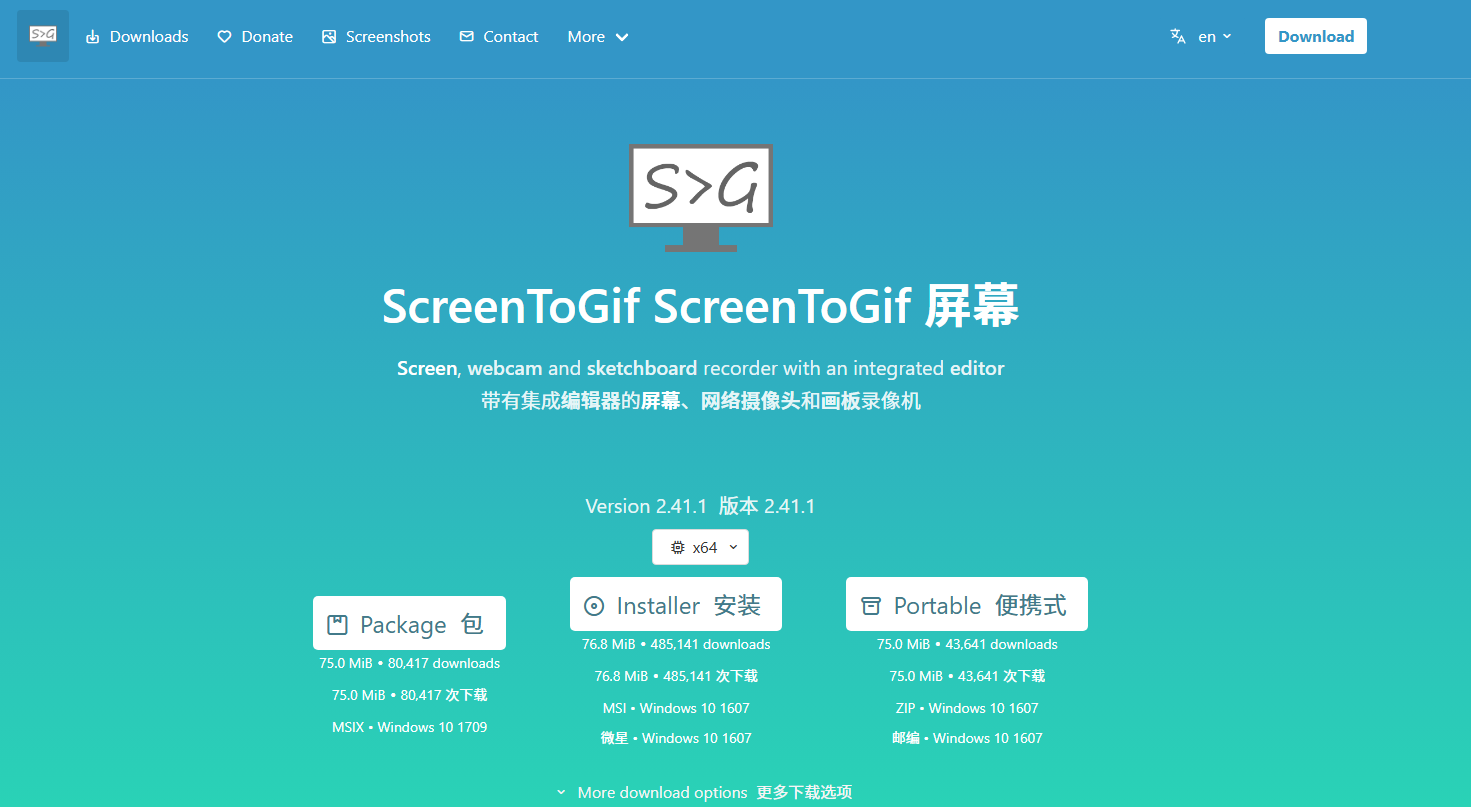Click the package icon on Package button
The image size is (1471, 807).
click(337, 625)
